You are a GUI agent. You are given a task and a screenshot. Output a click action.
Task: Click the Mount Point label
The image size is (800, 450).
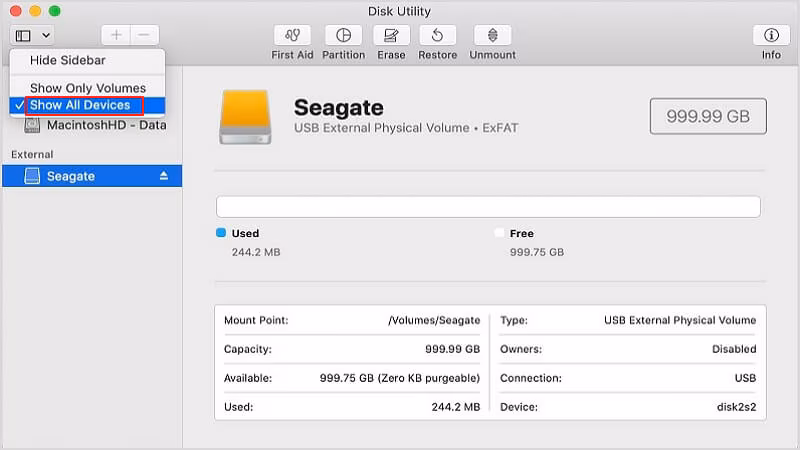pos(256,320)
